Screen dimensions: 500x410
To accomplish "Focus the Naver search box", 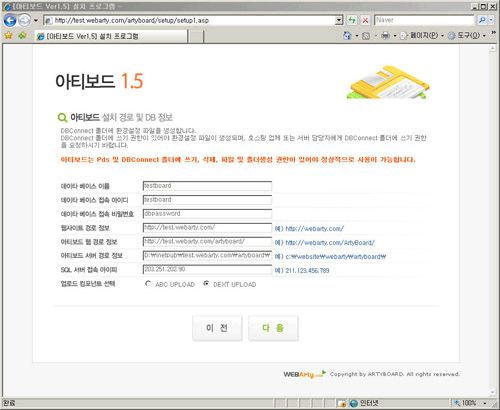I will pos(424,20).
